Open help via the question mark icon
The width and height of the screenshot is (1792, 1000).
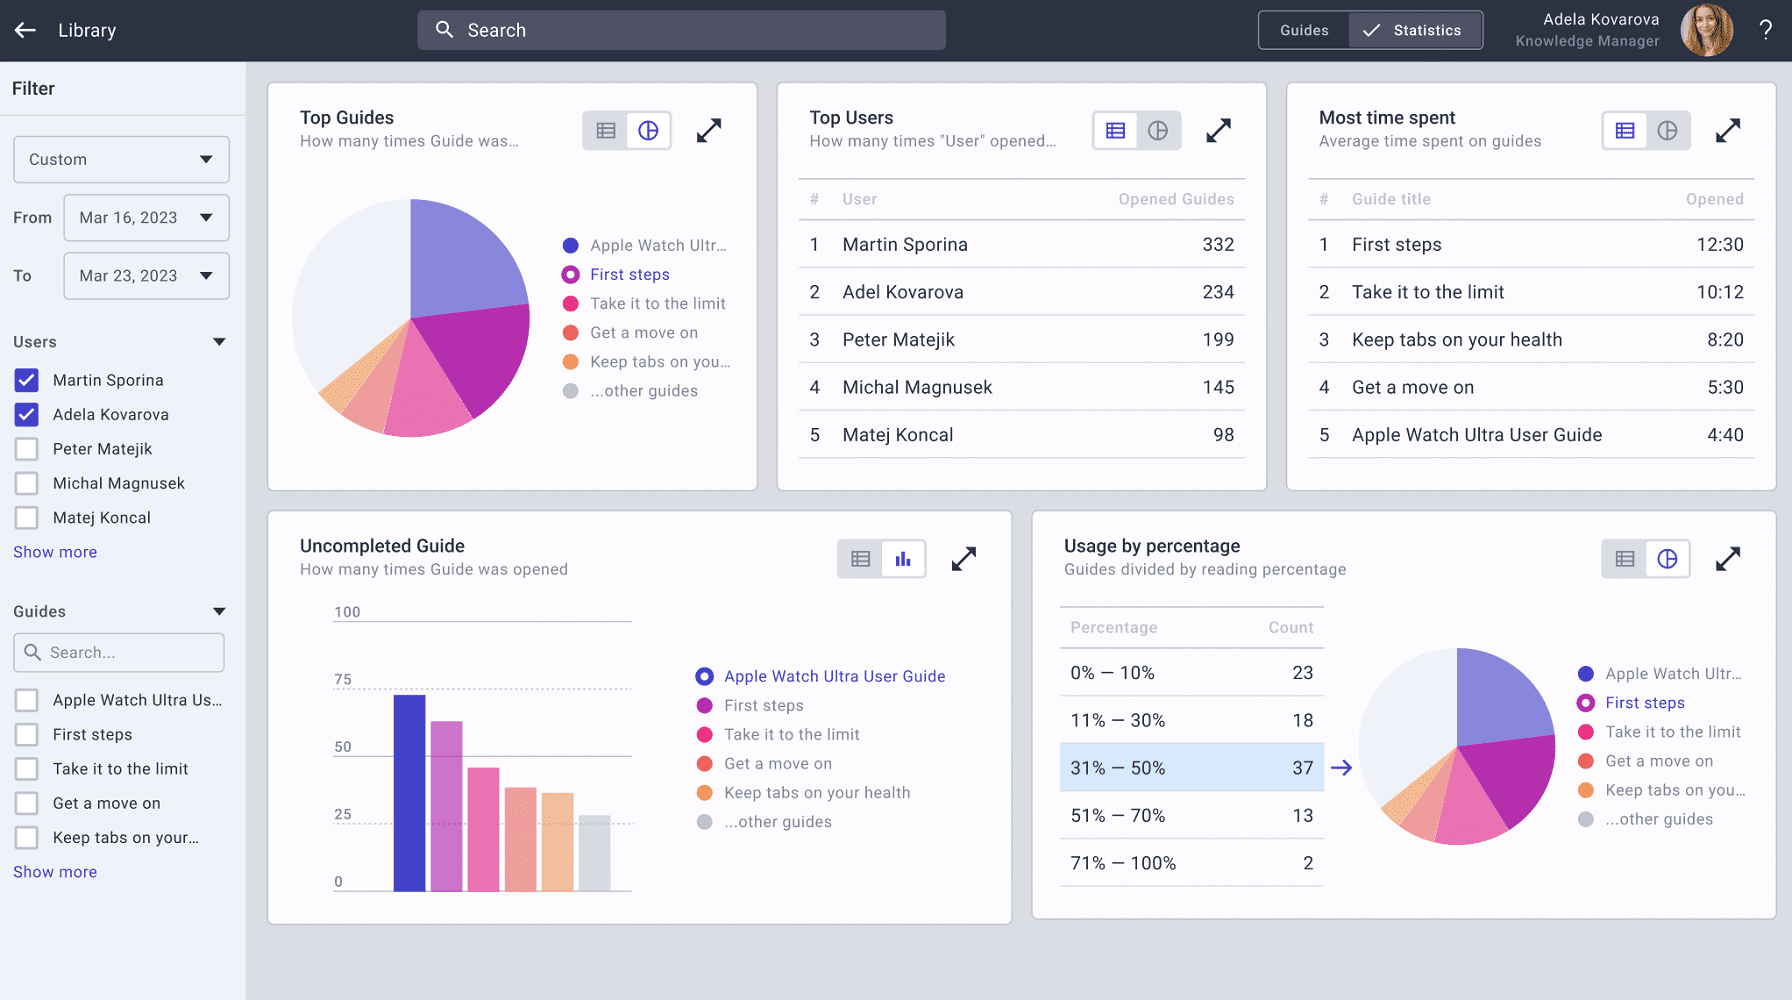click(x=1766, y=30)
